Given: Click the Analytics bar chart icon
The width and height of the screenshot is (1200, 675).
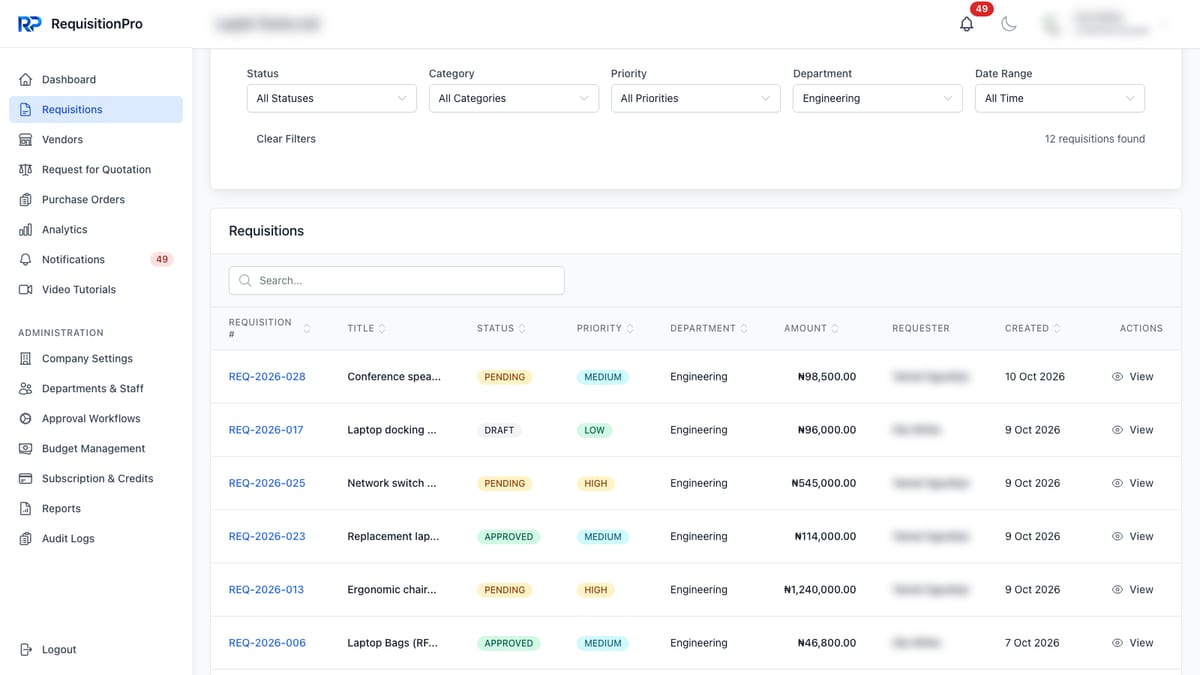Looking at the screenshot, I should pos(26,230).
